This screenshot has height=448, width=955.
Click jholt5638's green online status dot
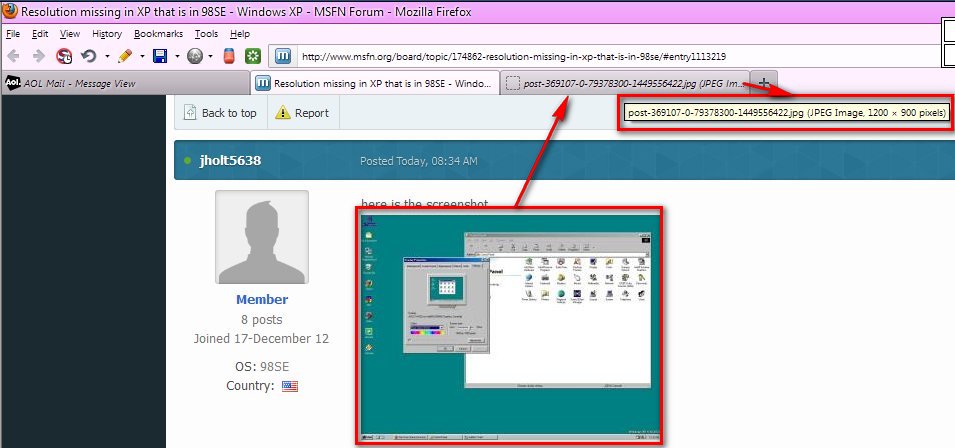click(187, 161)
